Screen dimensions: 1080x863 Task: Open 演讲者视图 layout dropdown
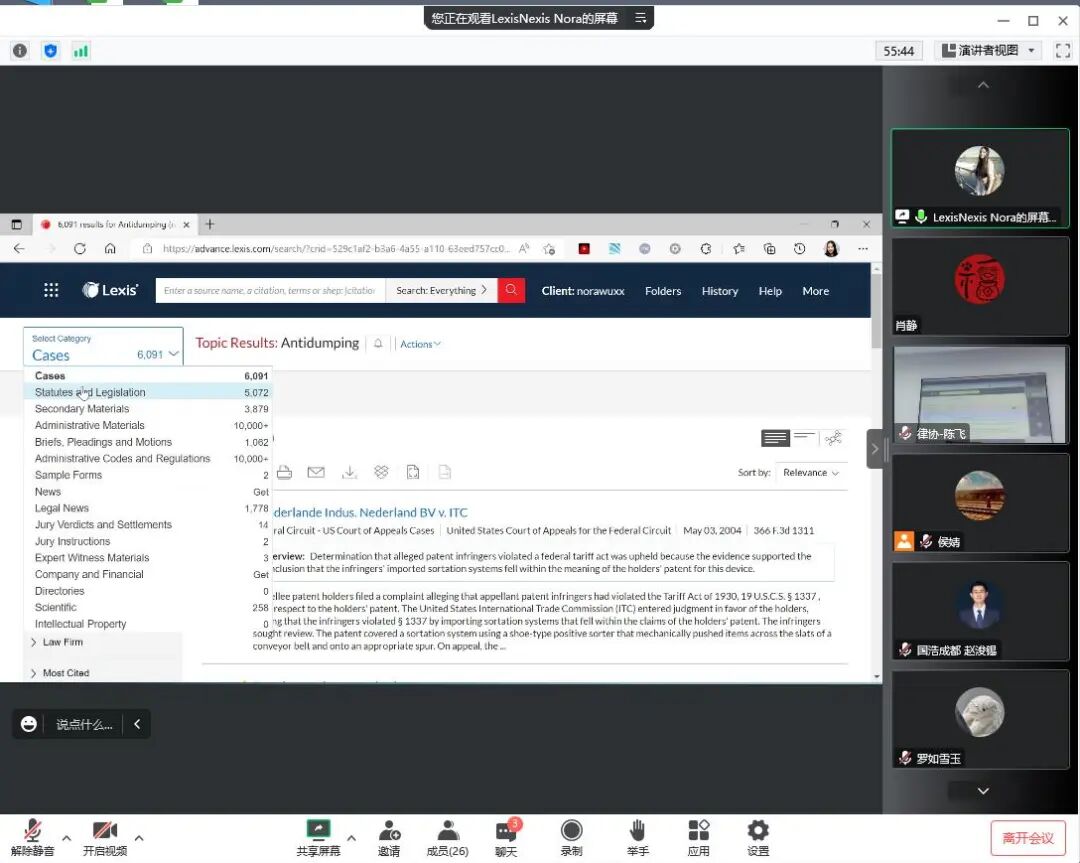(x=987, y=50)
